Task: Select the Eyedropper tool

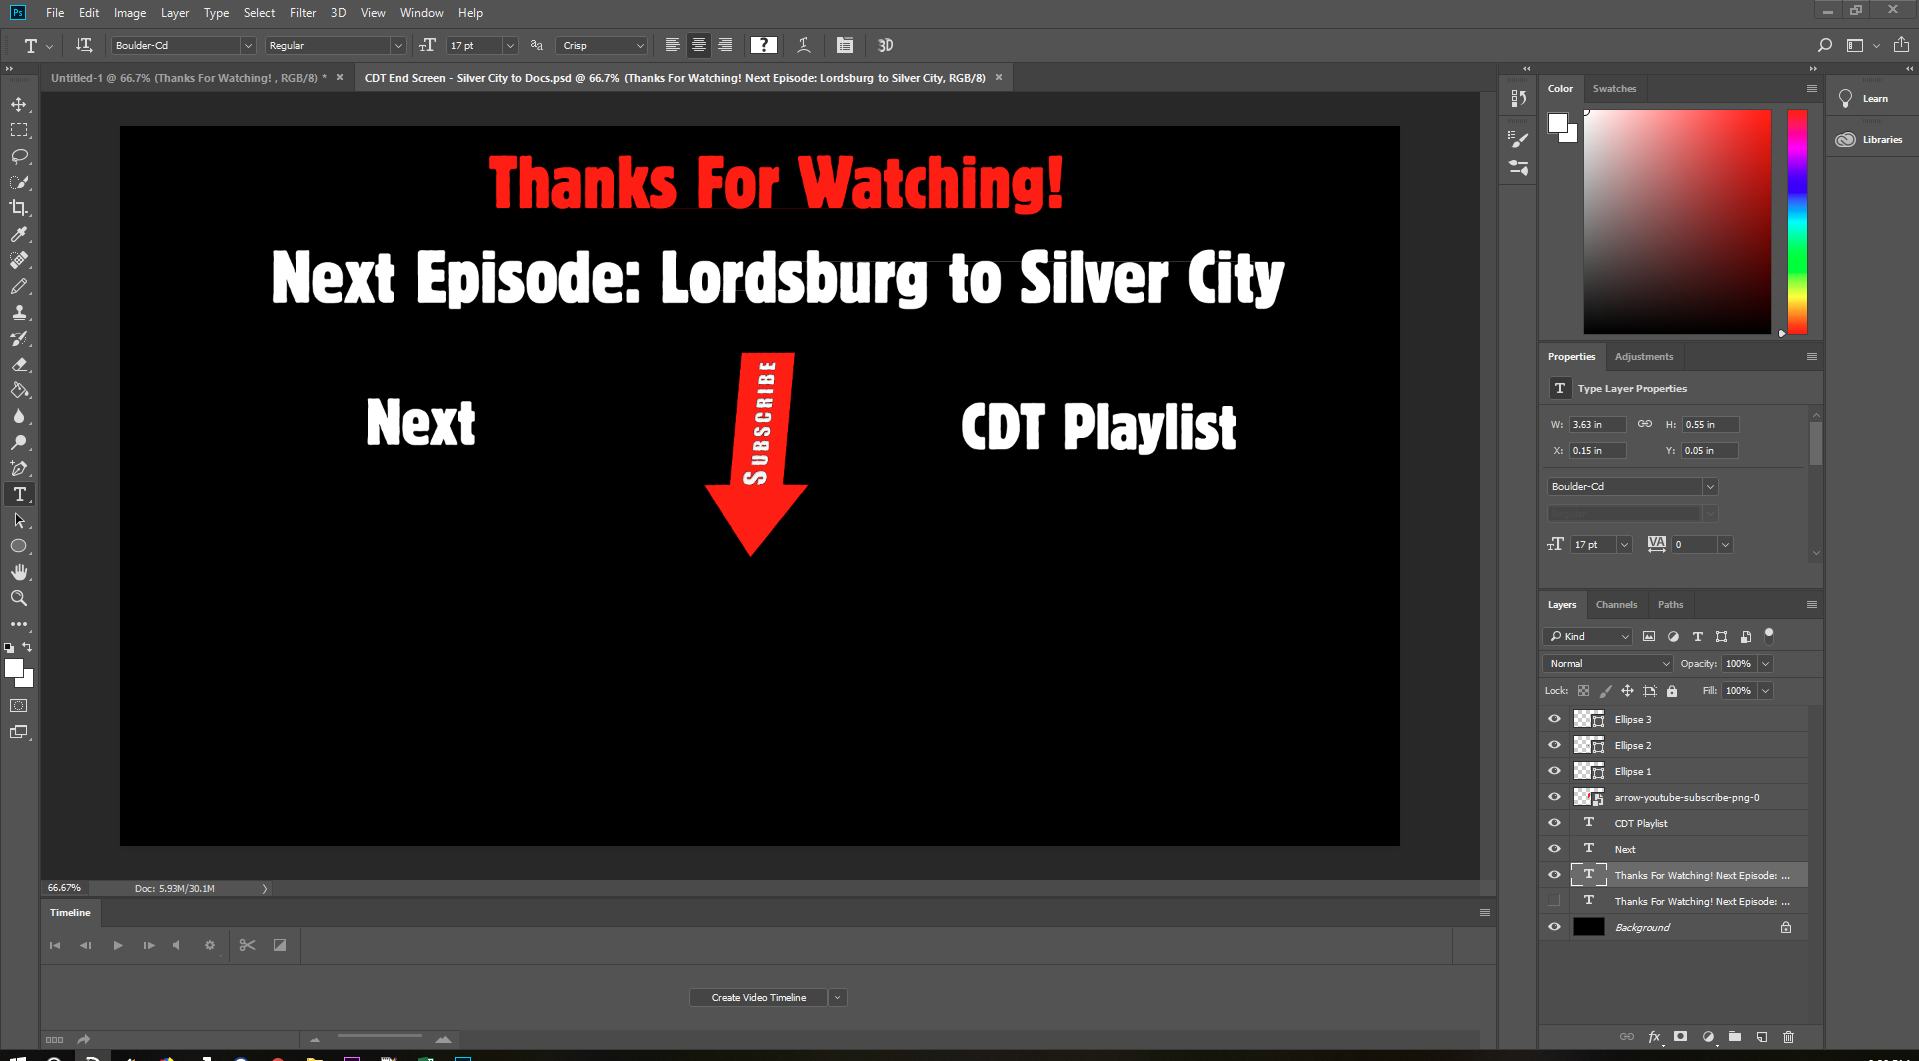Action: point(20,235)
